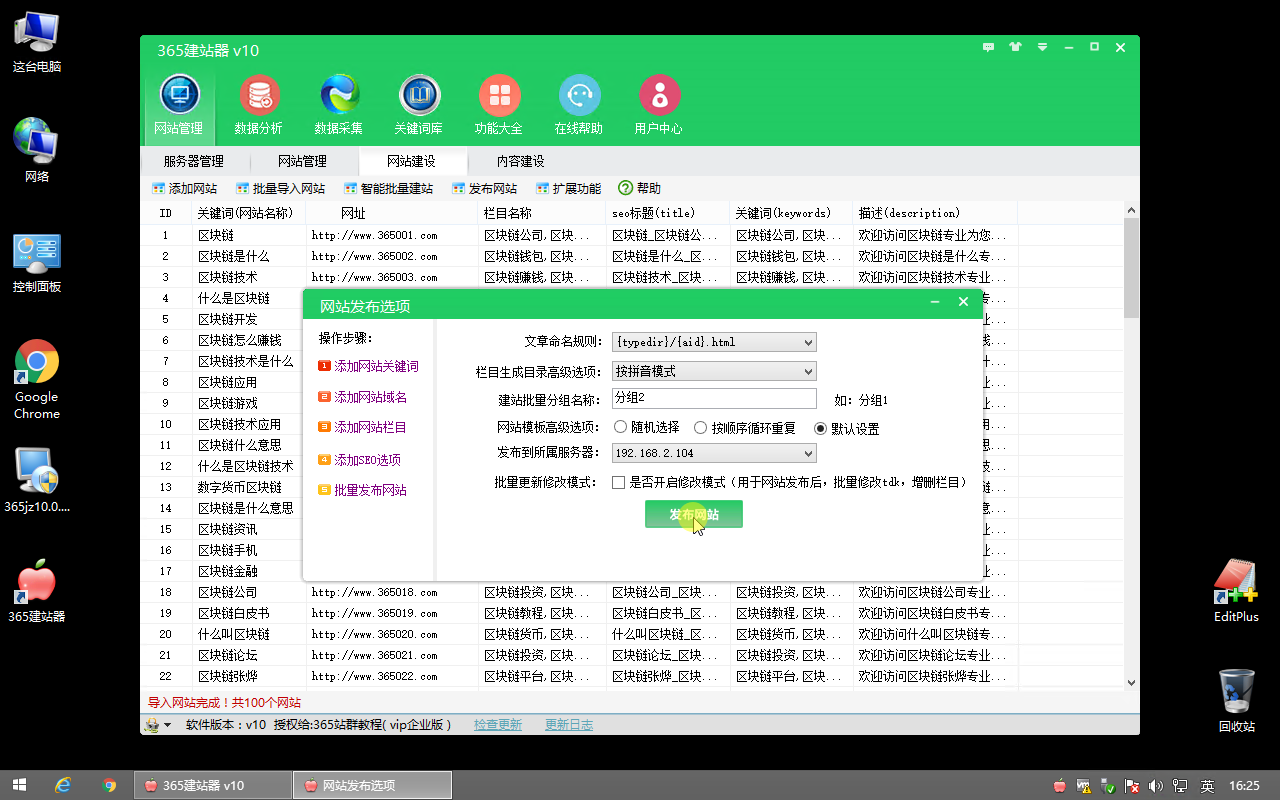The image size is (1280, 800).
Task: Switch to 365建站器 v10 taskbar button
Action: (x=212, y=785)
